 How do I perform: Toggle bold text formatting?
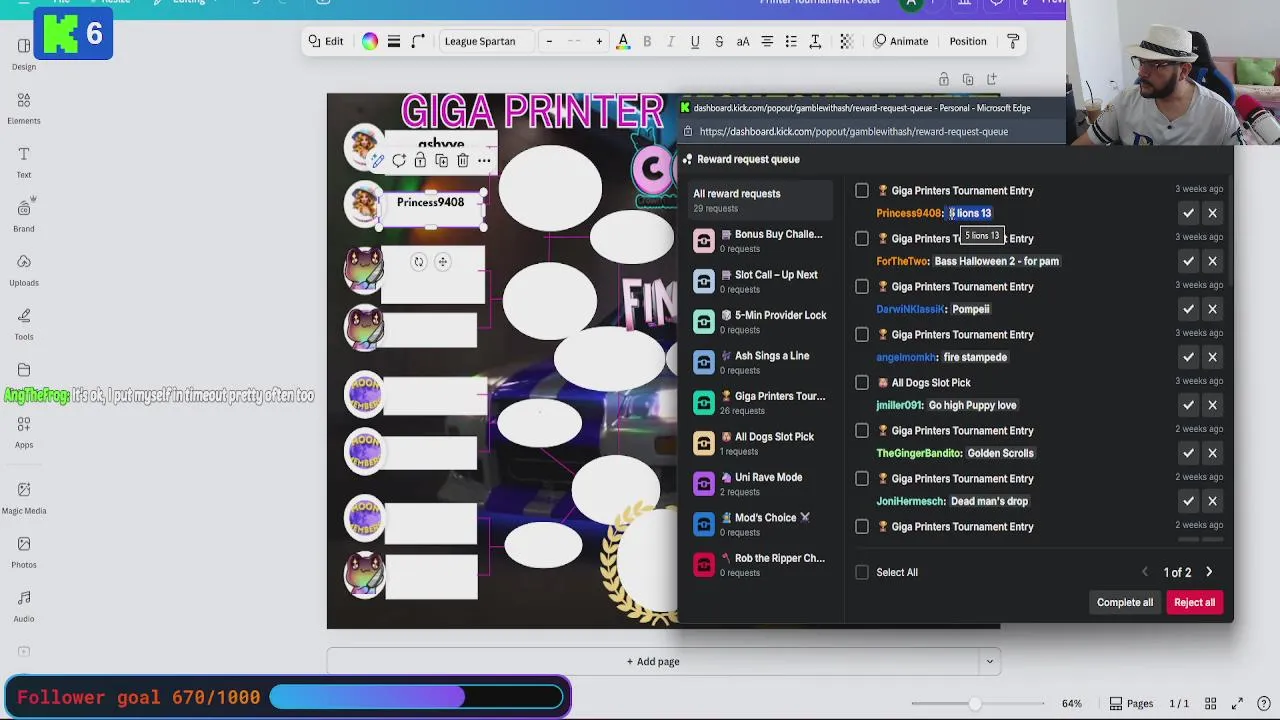tap(647, 41)
